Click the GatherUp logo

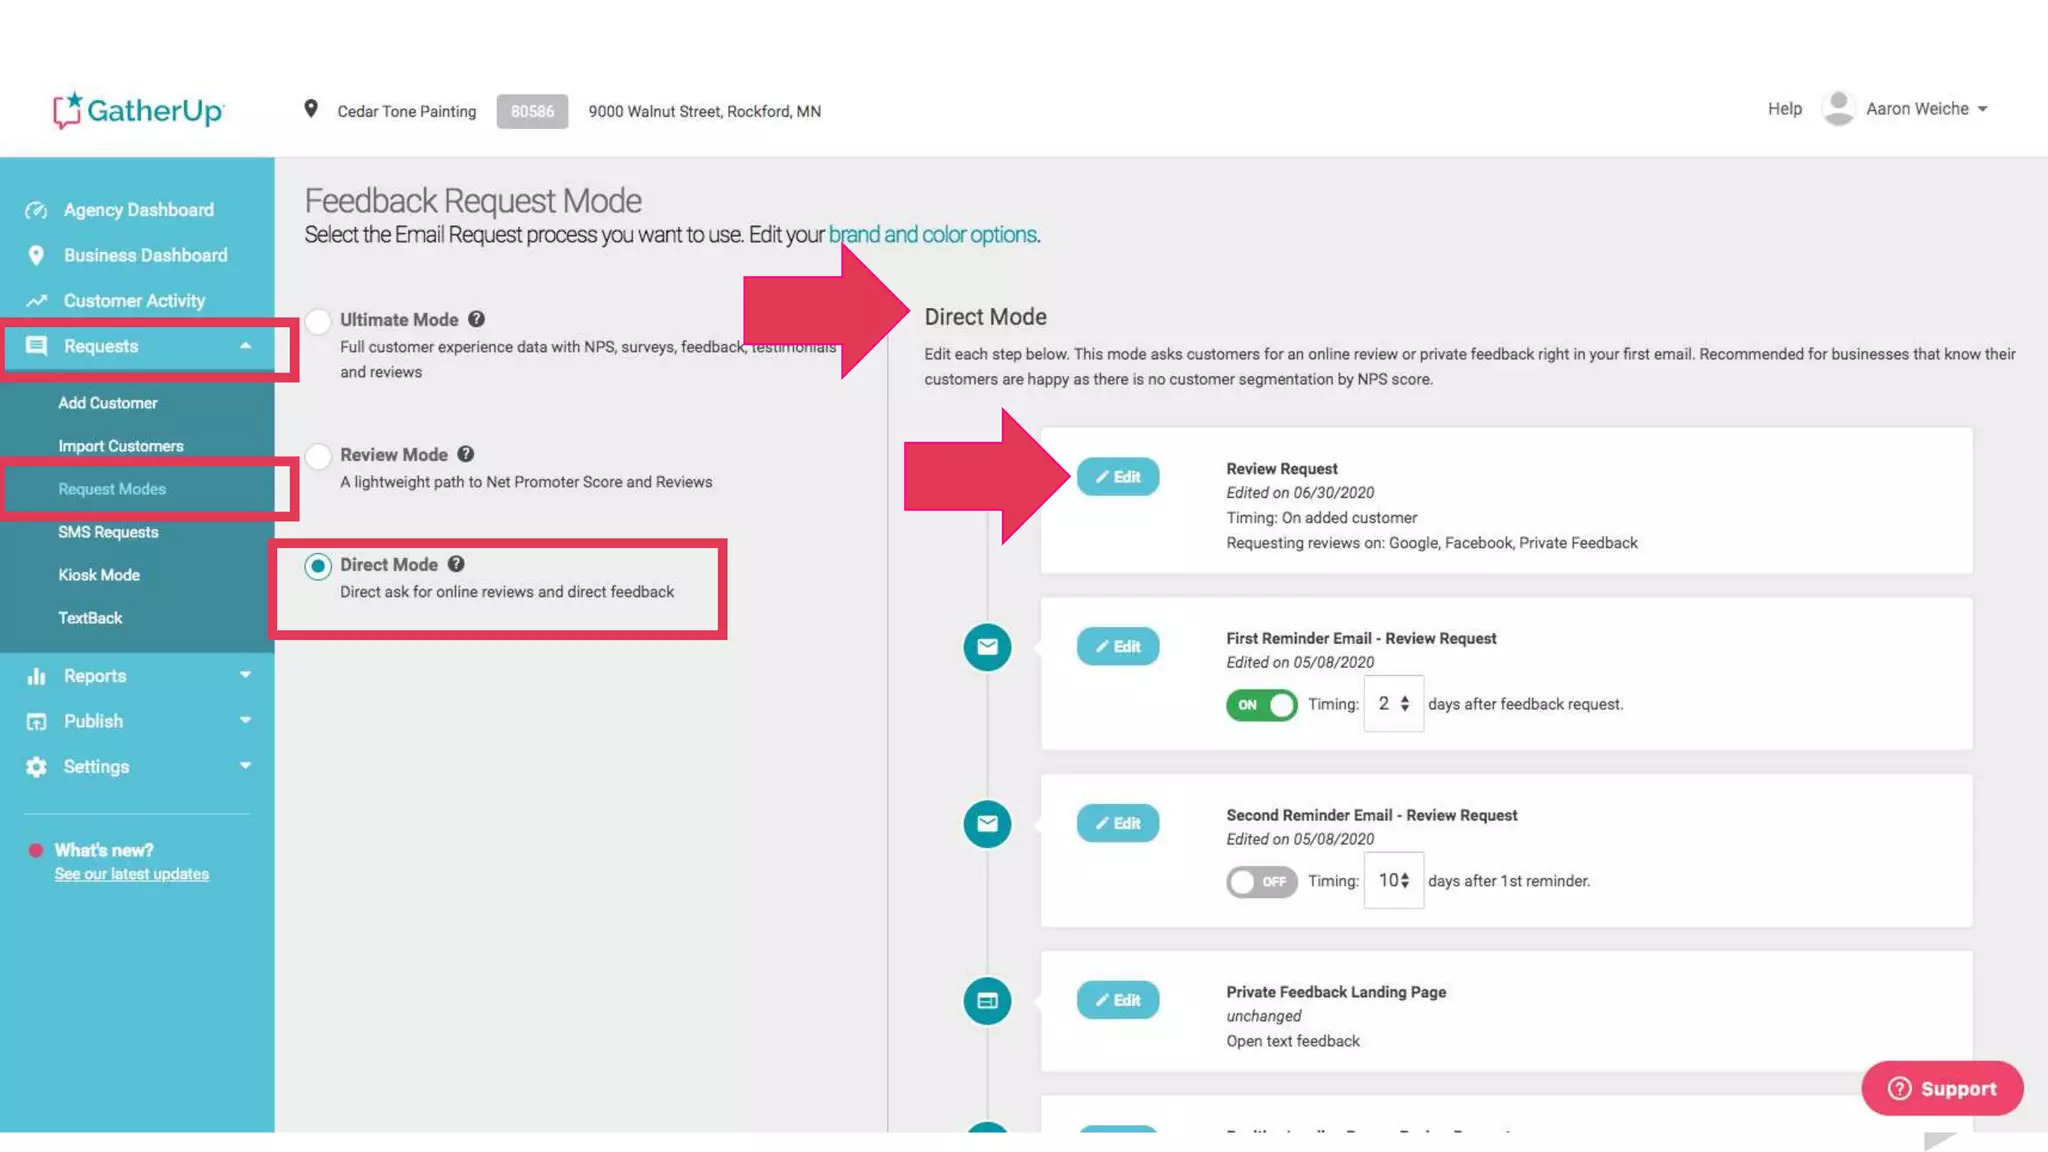tap(138, 110)
